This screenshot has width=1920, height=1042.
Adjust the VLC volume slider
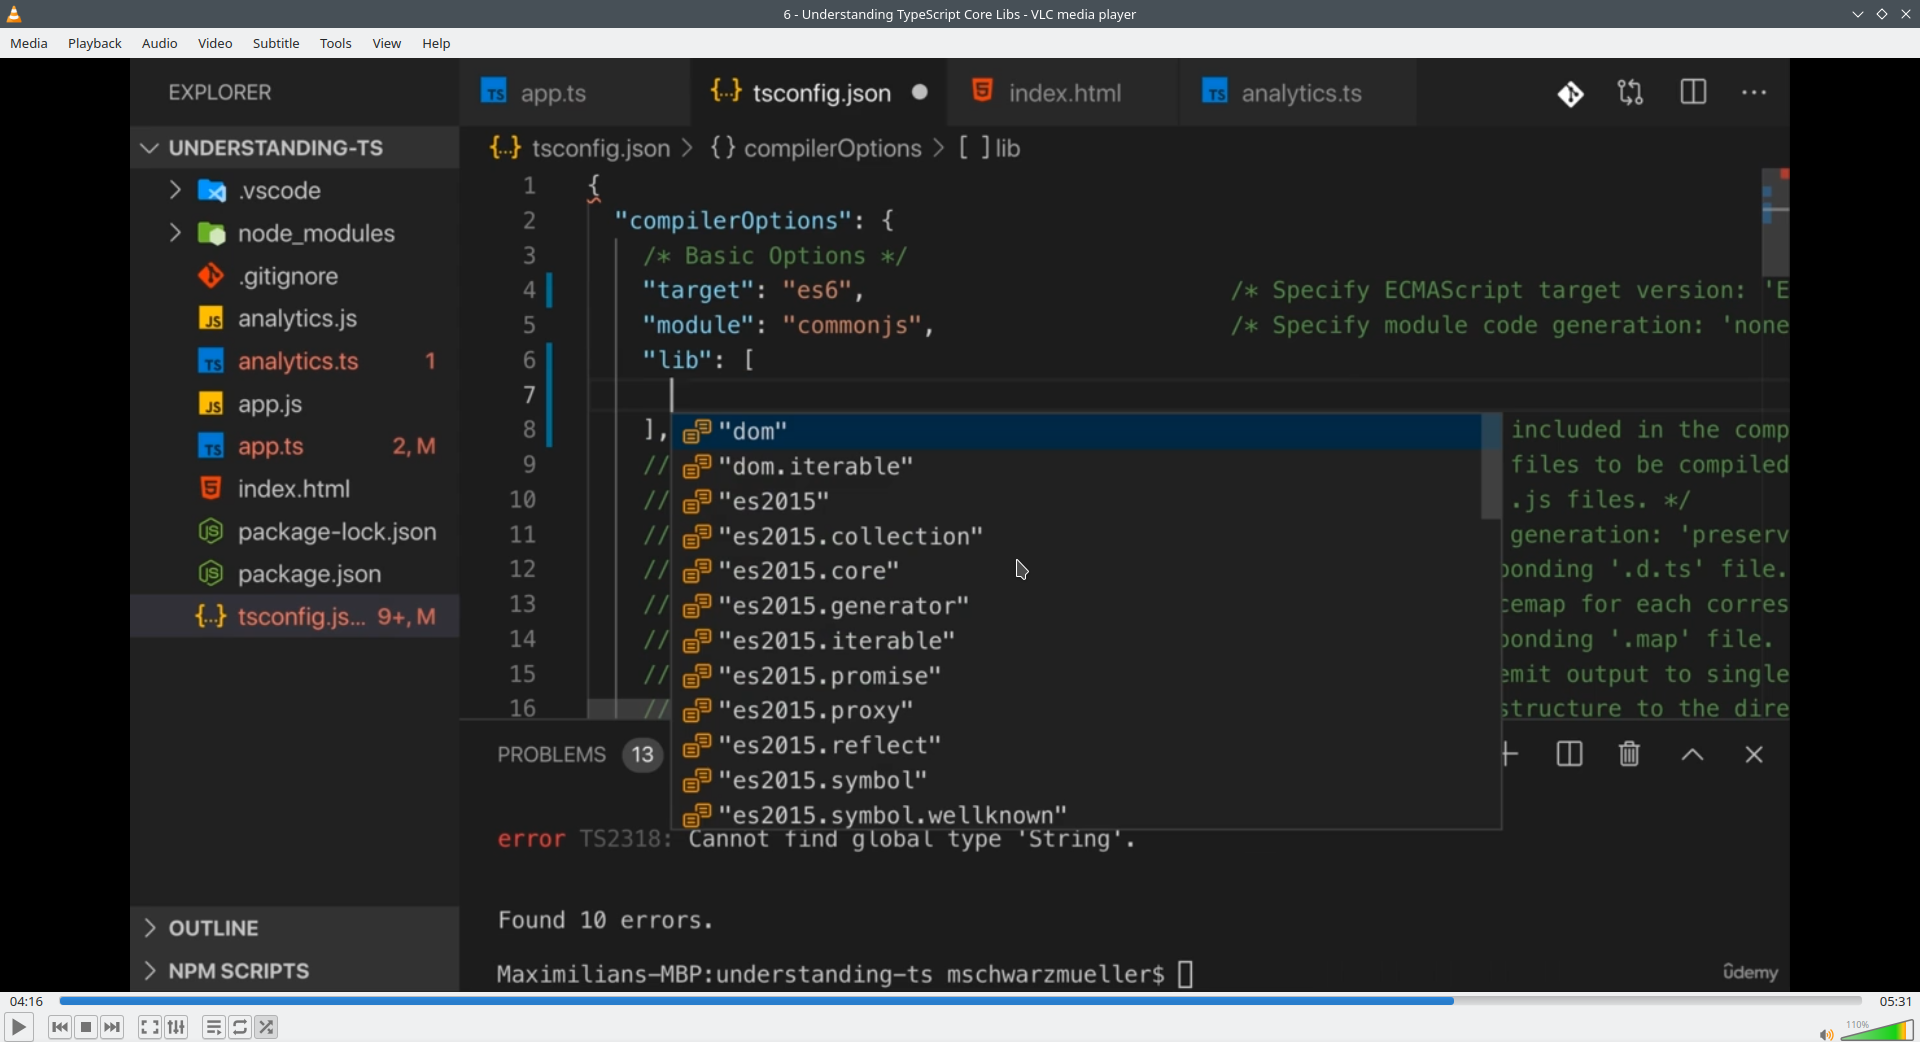tap(1877, 1030)
